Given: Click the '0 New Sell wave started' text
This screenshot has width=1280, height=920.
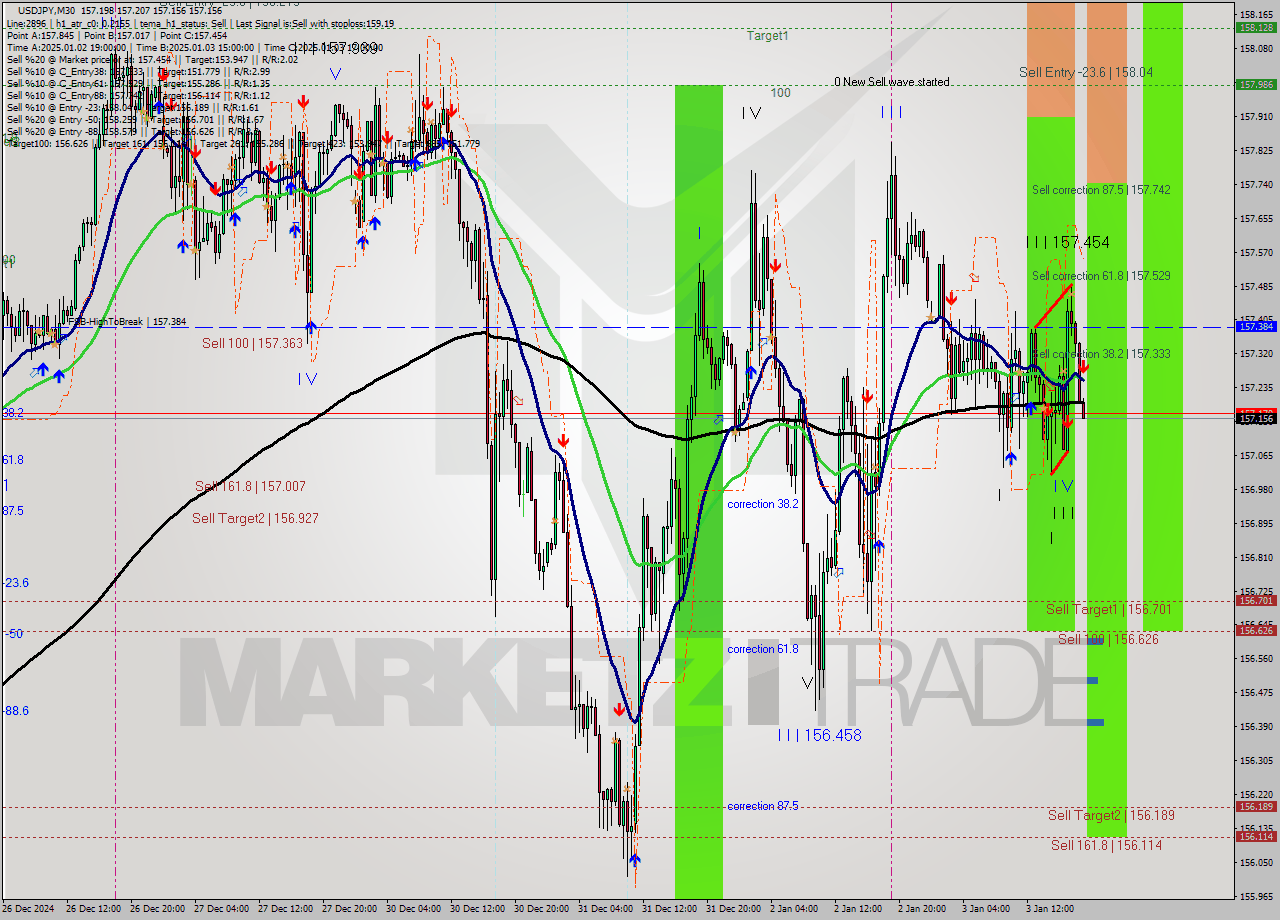Looking at the screenshot, I should point(892,82).
